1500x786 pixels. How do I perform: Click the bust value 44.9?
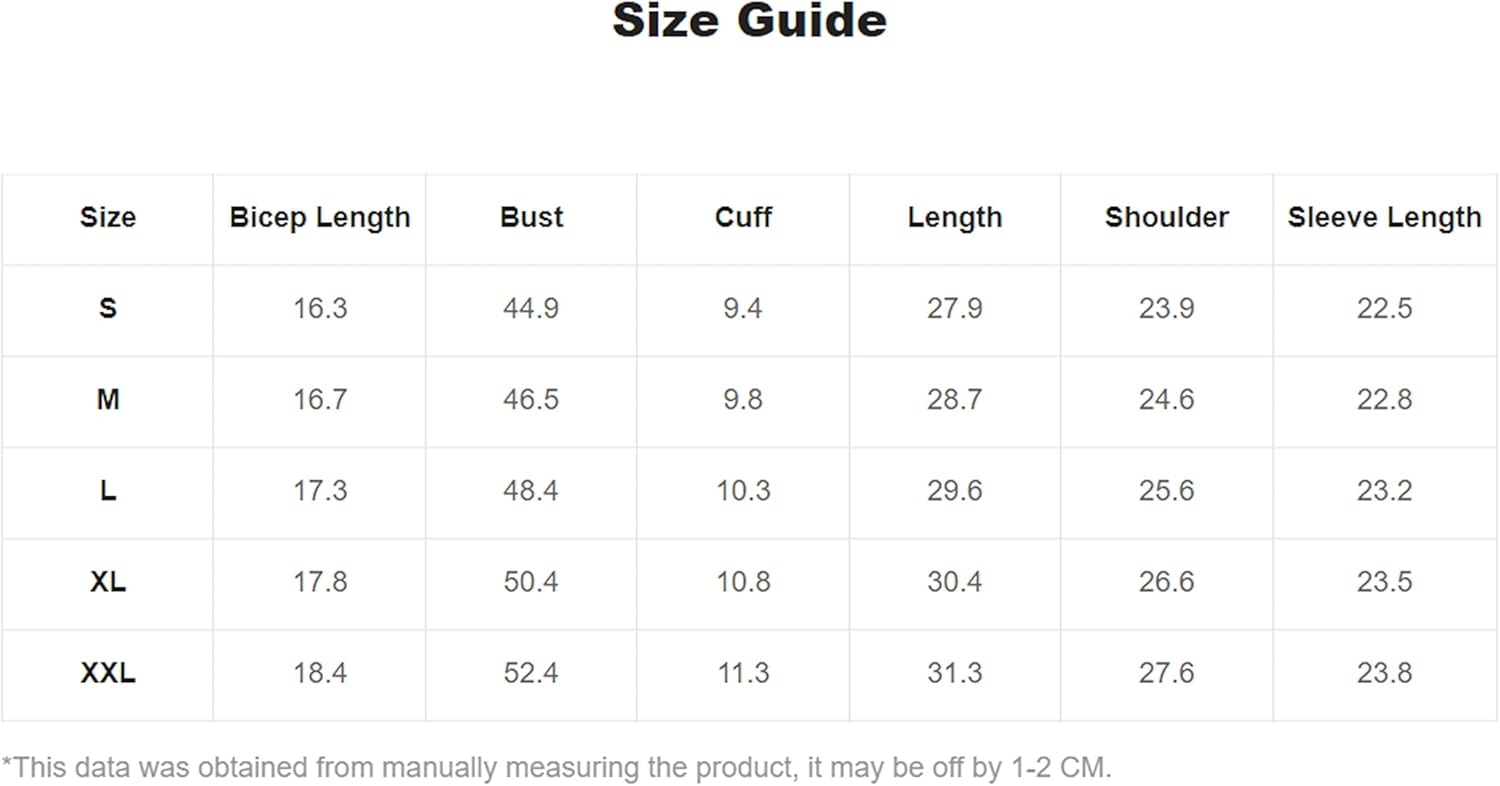[x=531, y=309]
